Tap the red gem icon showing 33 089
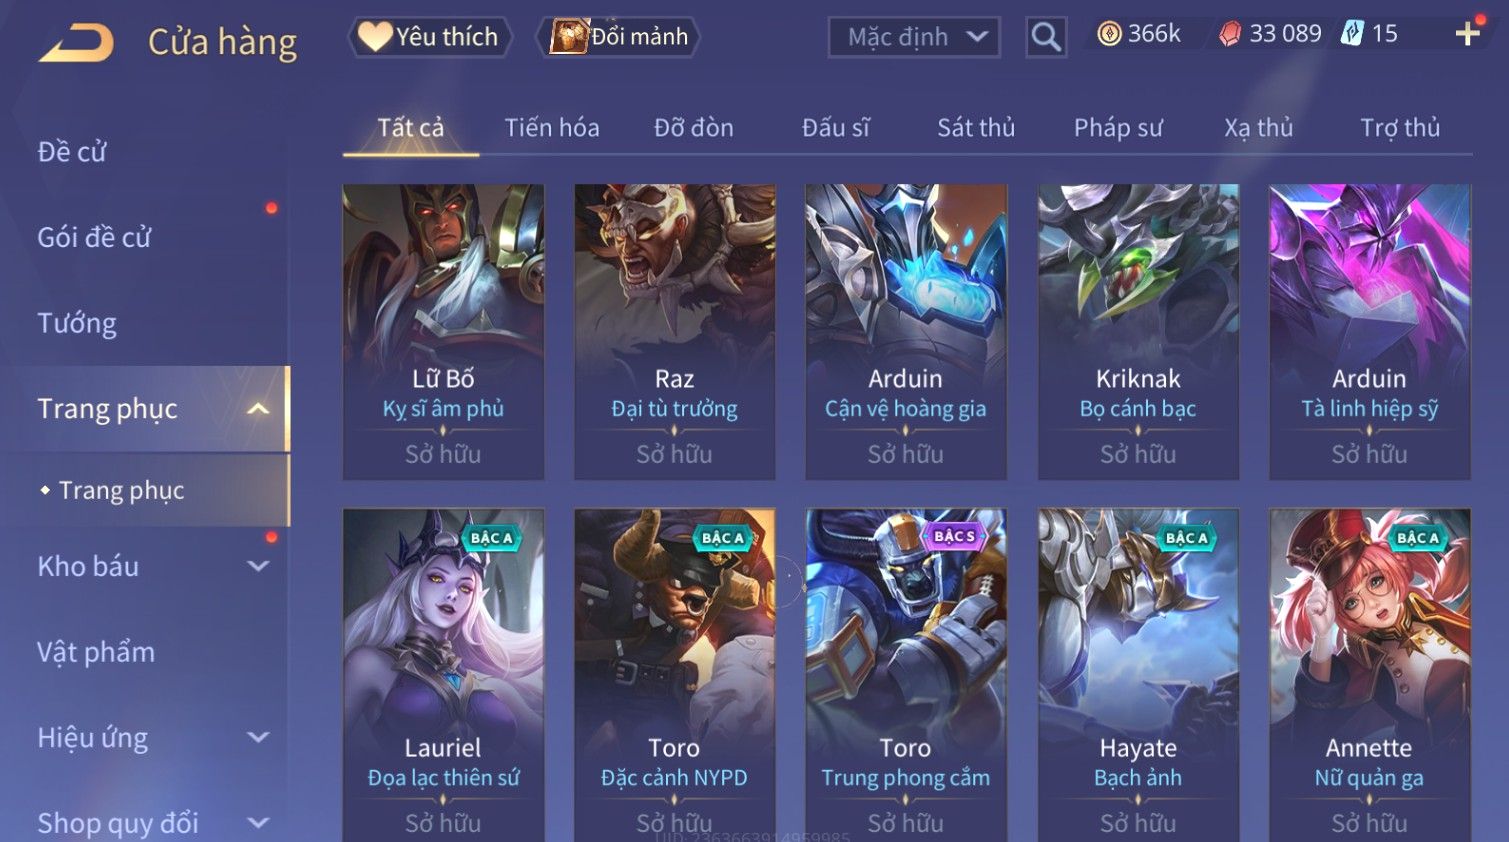 pos(1230,34)
